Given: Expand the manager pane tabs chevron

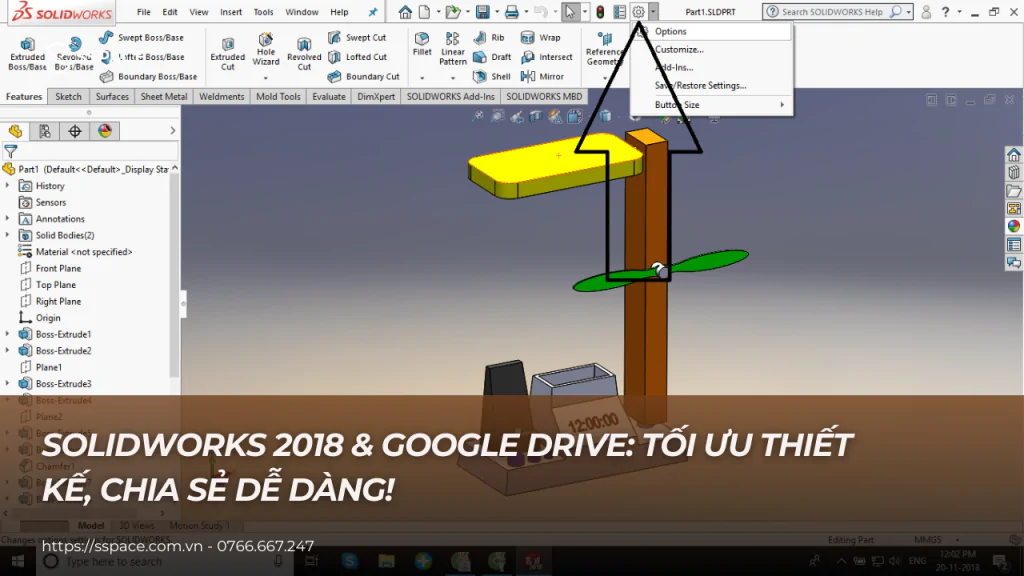Looking at the screenshot, I should 172,131.
